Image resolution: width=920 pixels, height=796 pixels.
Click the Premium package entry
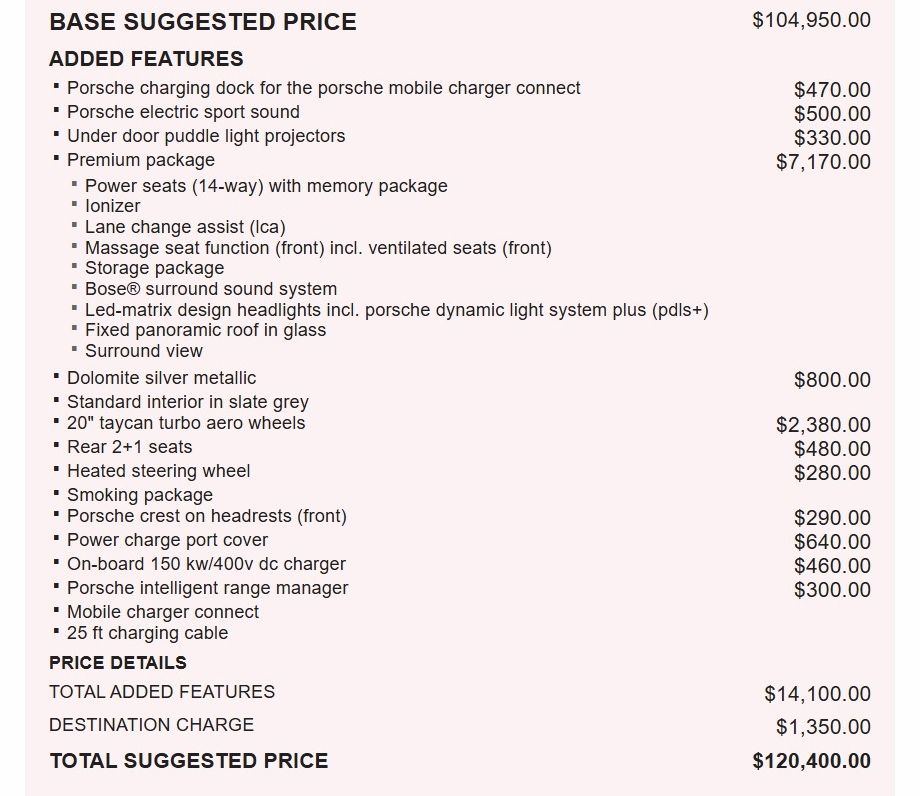point(141,160)
